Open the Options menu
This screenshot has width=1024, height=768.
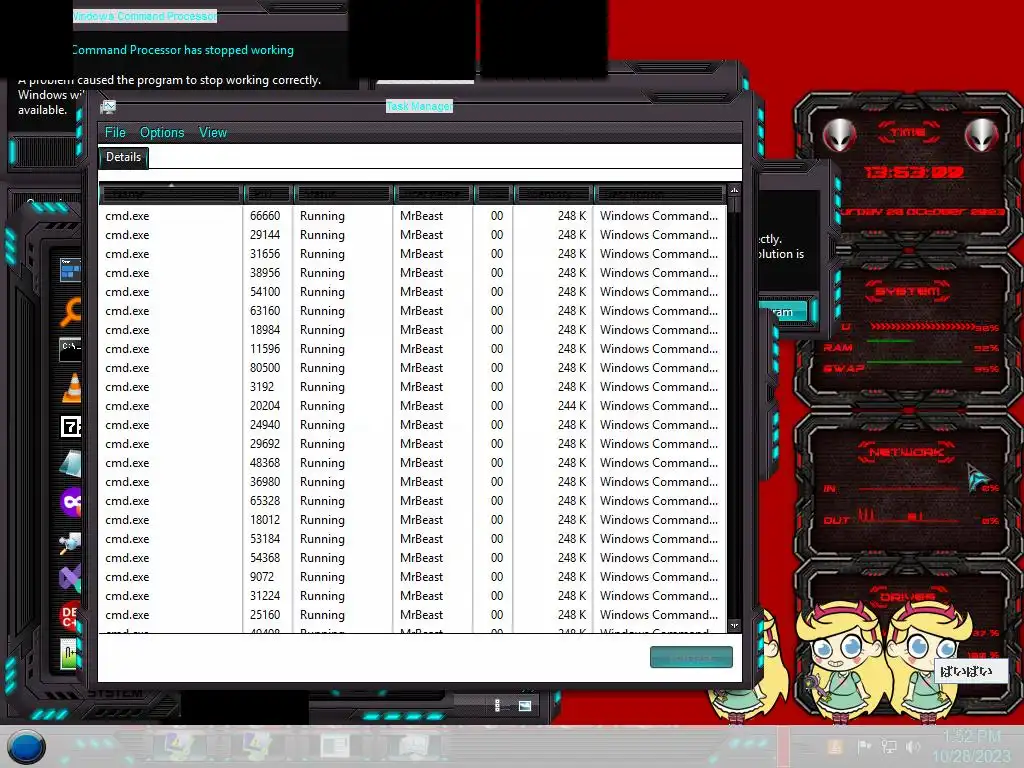pos(162,133)
